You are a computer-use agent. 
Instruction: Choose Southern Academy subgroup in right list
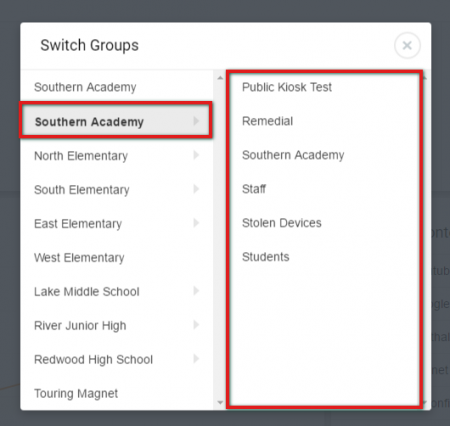[x=293, y=155]
